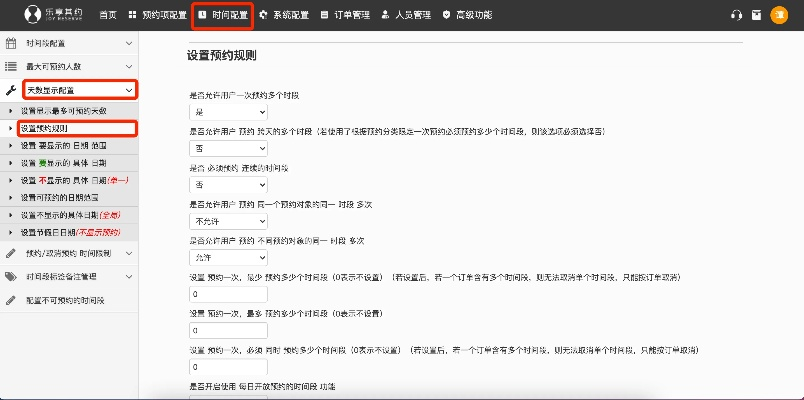804x400 pixels.
Task: Click tags icon beside 时间段标签备注管理
Action: click(11, 277)
